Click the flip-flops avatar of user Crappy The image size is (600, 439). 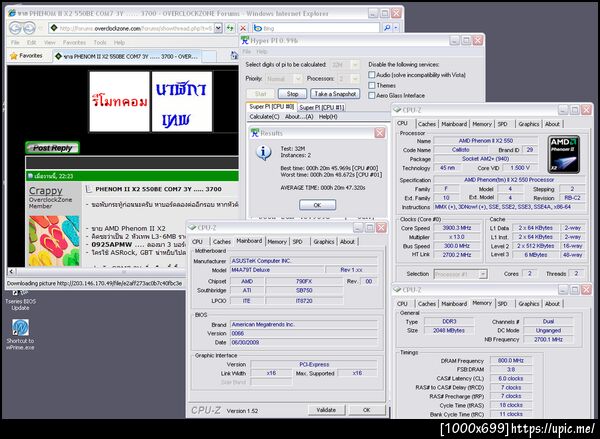point(54,241)
